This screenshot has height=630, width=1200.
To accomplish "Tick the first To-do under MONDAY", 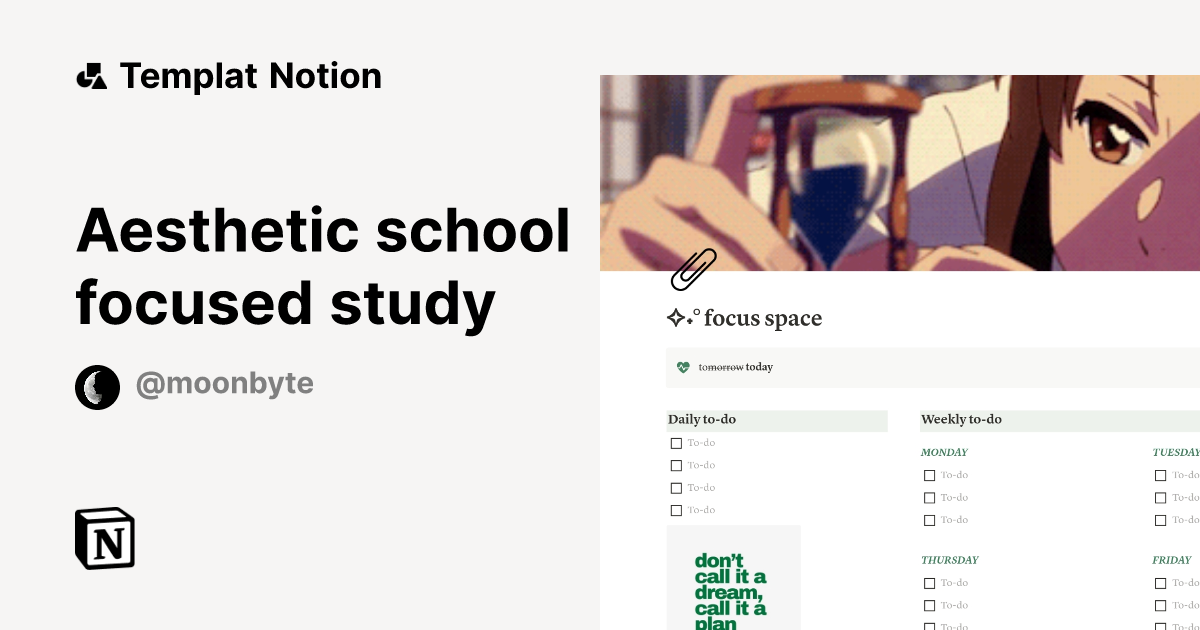I will (x=929, y=475).
